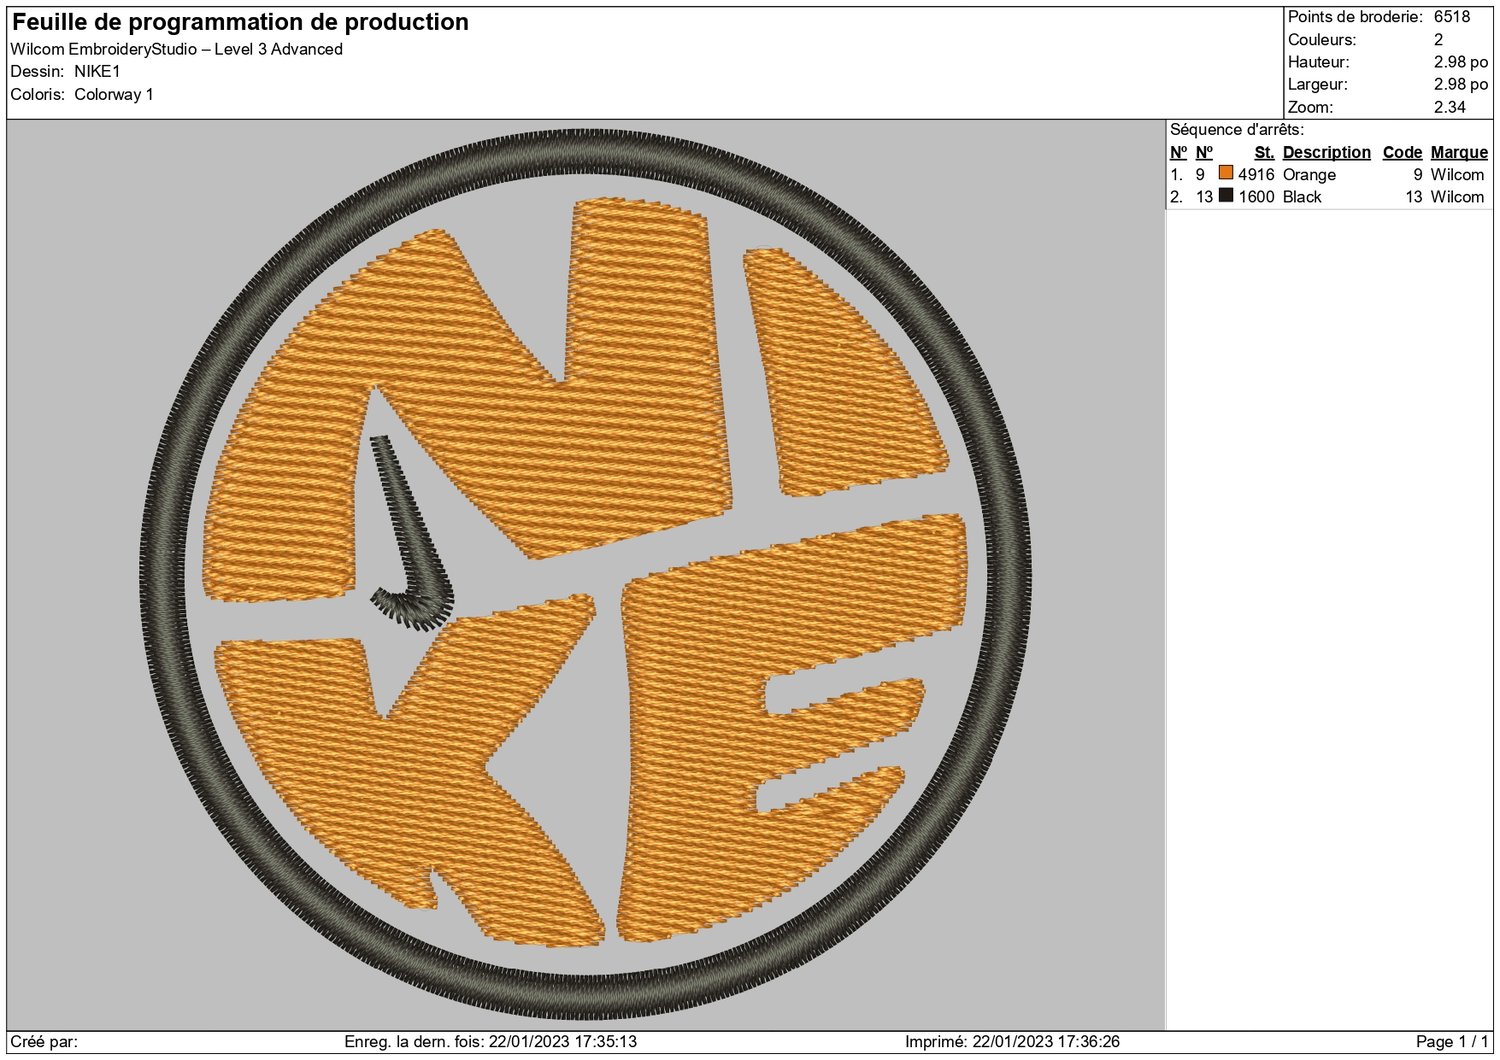Click the "Hauteur:" label
Image resolution: width=1500 pixels, height=1060 pixels.
tap(1318, 62)
